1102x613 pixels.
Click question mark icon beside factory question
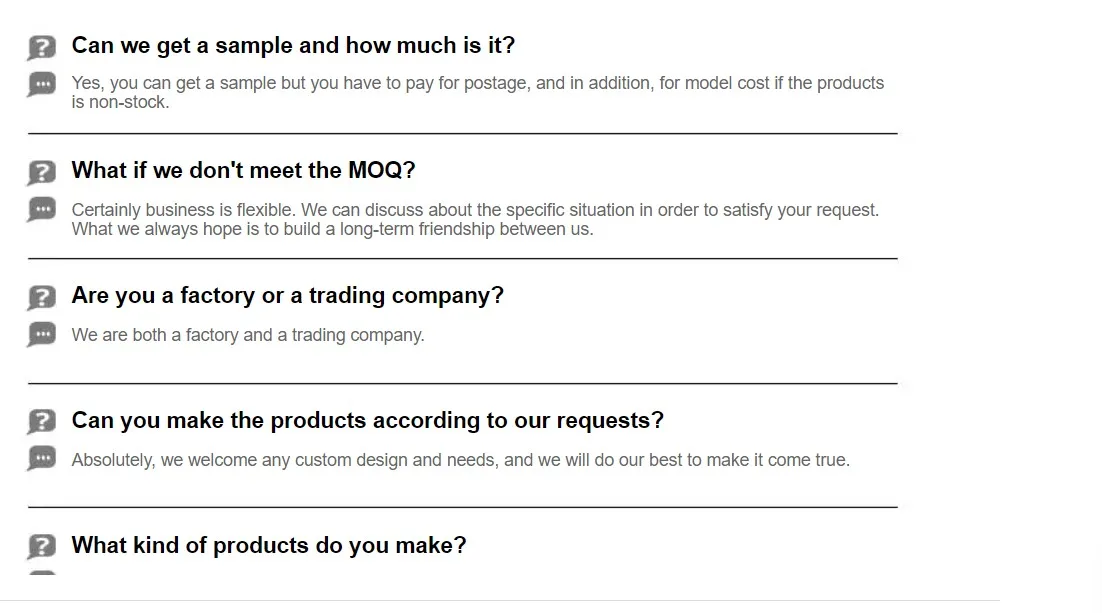point(41,297)
